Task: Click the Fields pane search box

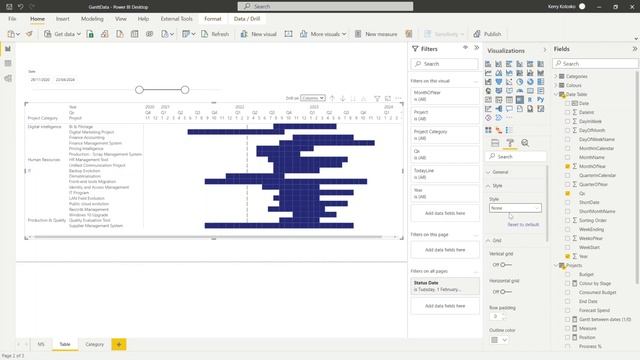Action: (596, 64)
